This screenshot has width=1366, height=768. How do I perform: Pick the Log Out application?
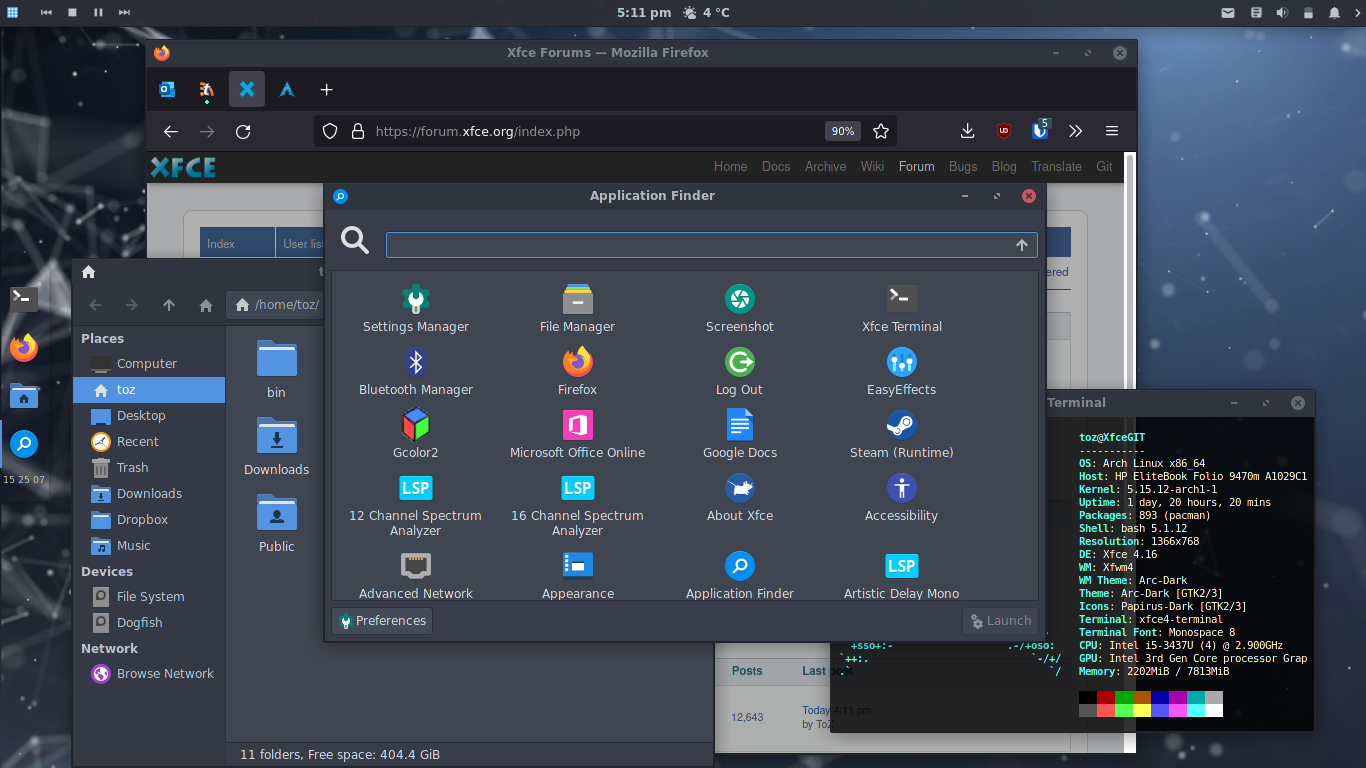click(x=739, y=372)
